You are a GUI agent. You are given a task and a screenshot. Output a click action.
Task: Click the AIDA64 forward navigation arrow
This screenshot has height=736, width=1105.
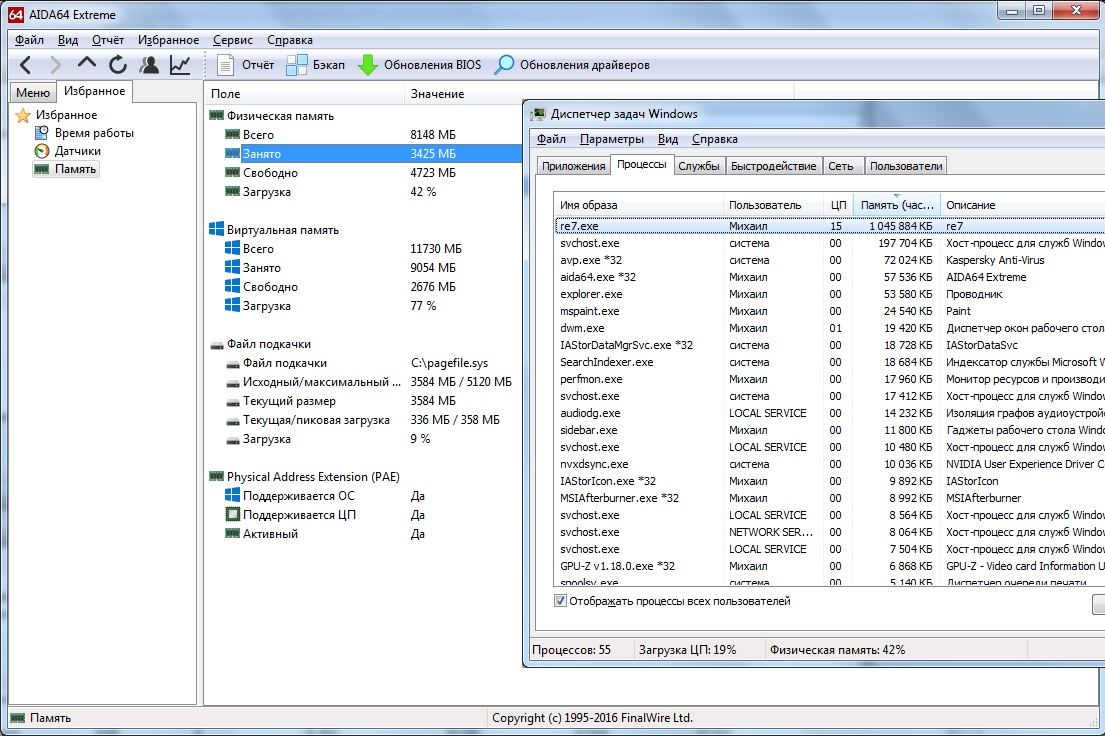coord(55,65)
